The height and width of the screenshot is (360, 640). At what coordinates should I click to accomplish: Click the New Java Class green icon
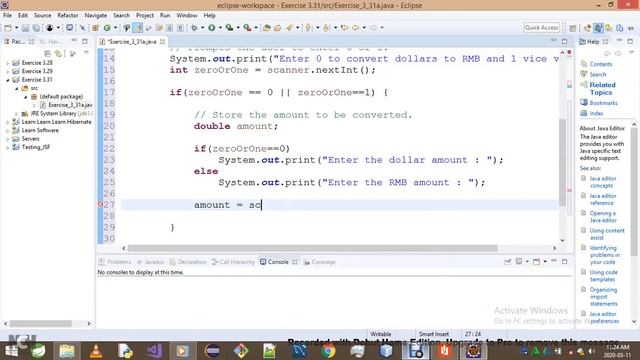tap(107, 28)
